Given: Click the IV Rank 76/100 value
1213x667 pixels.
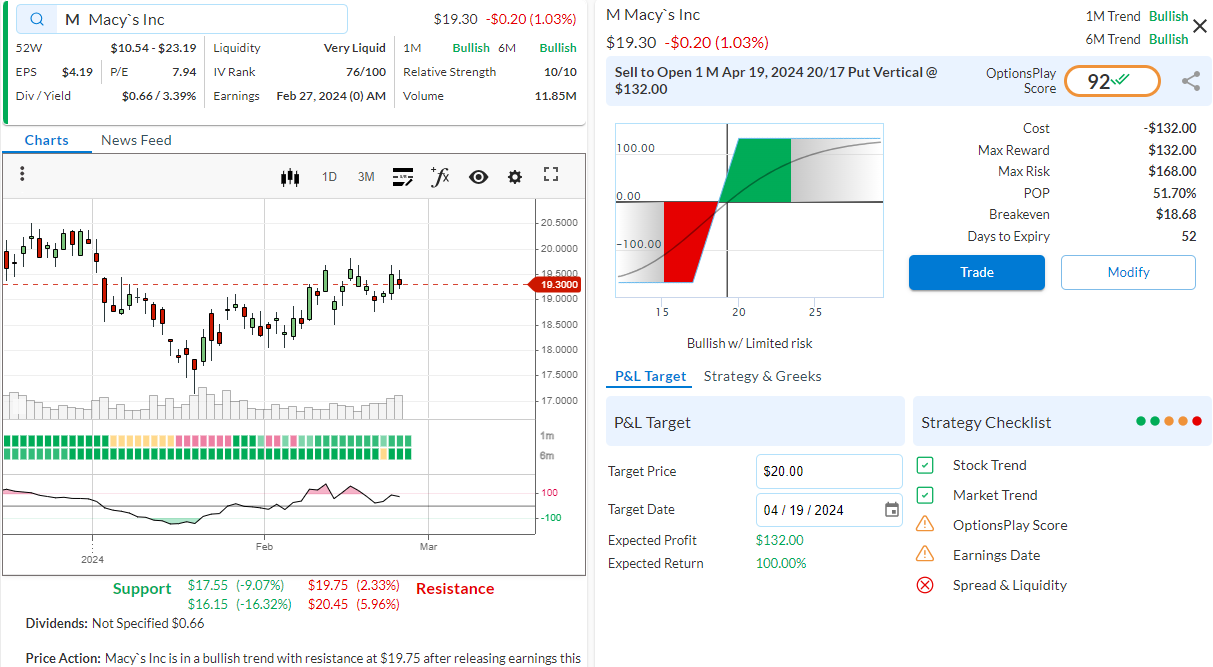Looking at the screenshot, I should 366,72.
